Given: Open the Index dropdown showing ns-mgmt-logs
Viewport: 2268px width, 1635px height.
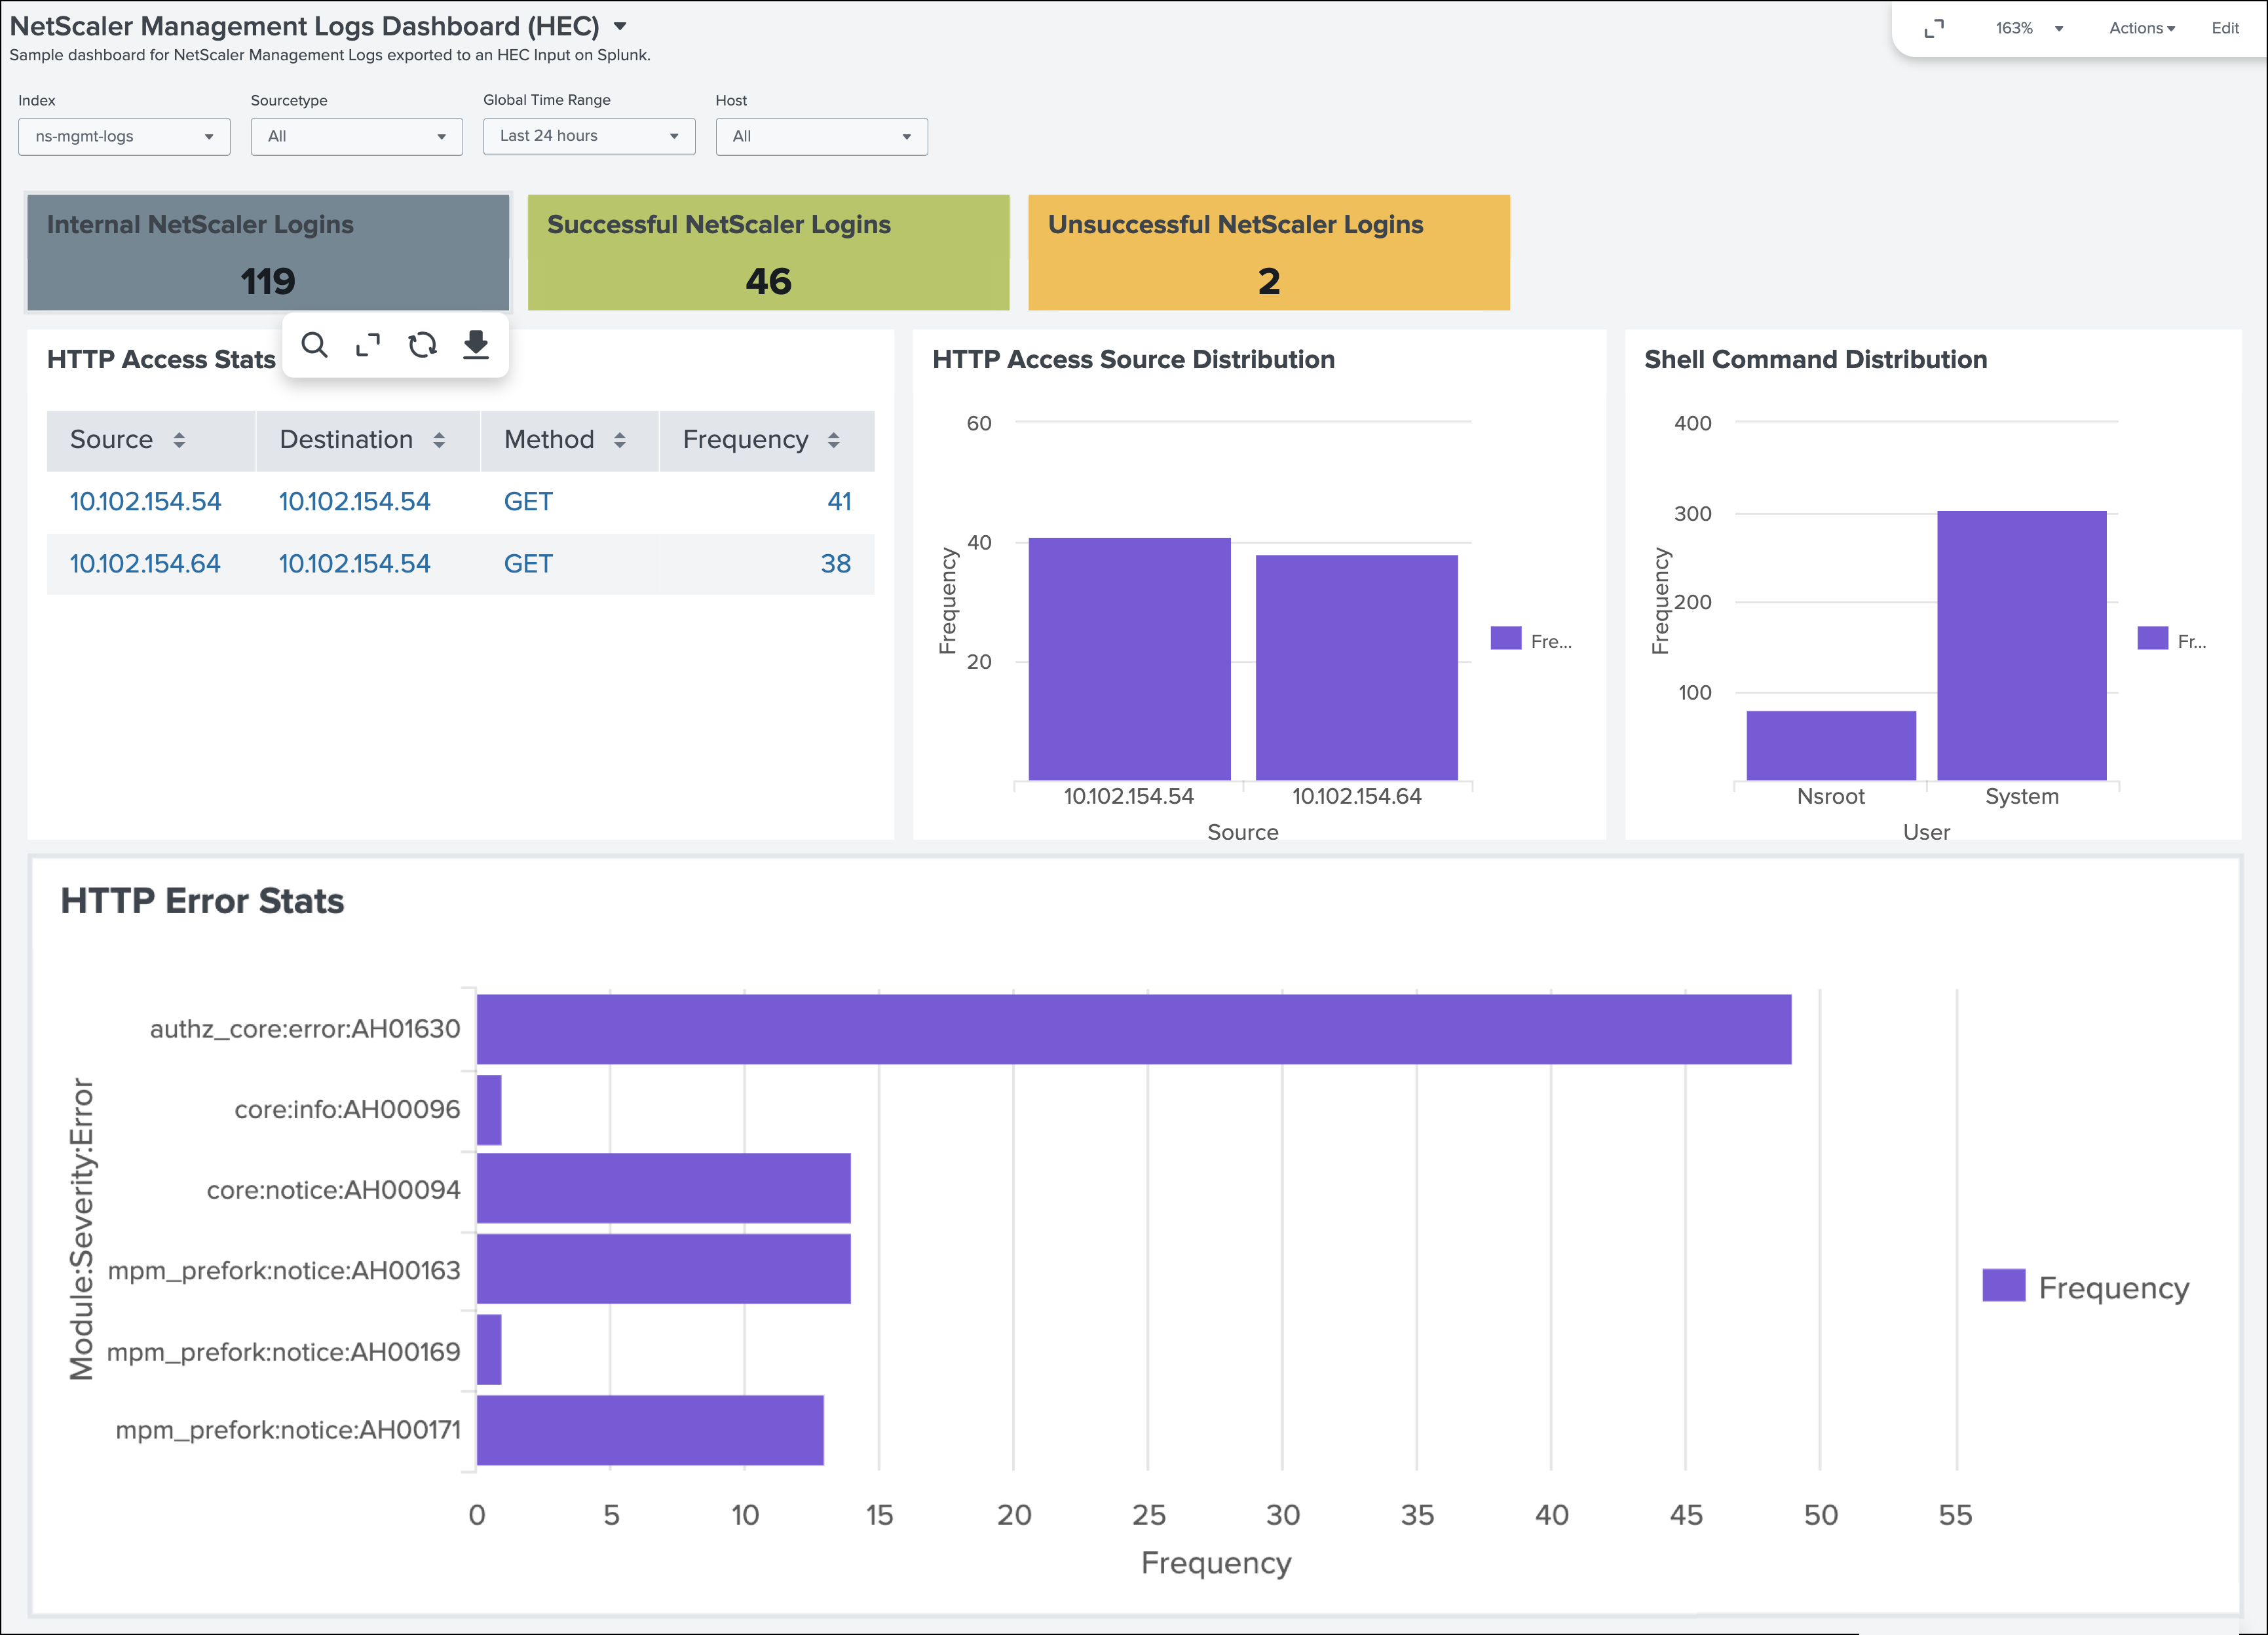Looking at the screenshot, I should 124,136.
